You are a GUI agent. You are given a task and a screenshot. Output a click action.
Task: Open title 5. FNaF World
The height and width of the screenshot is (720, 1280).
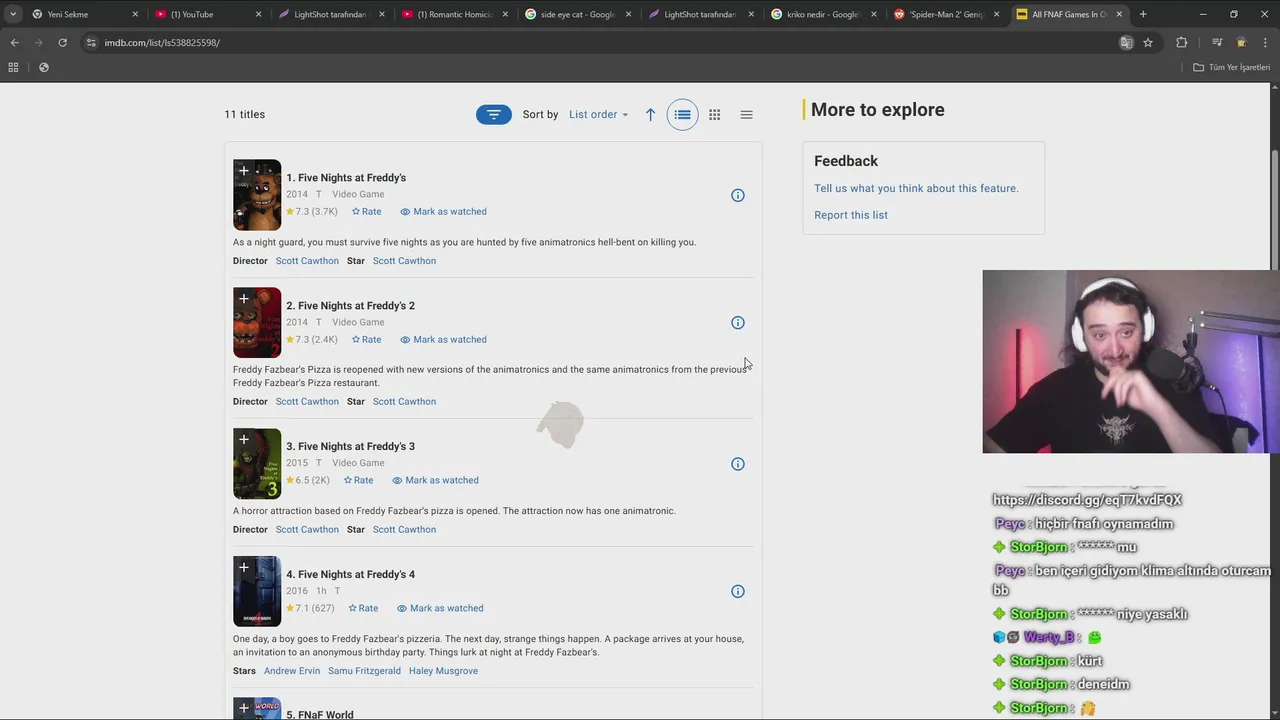(320, 714)
